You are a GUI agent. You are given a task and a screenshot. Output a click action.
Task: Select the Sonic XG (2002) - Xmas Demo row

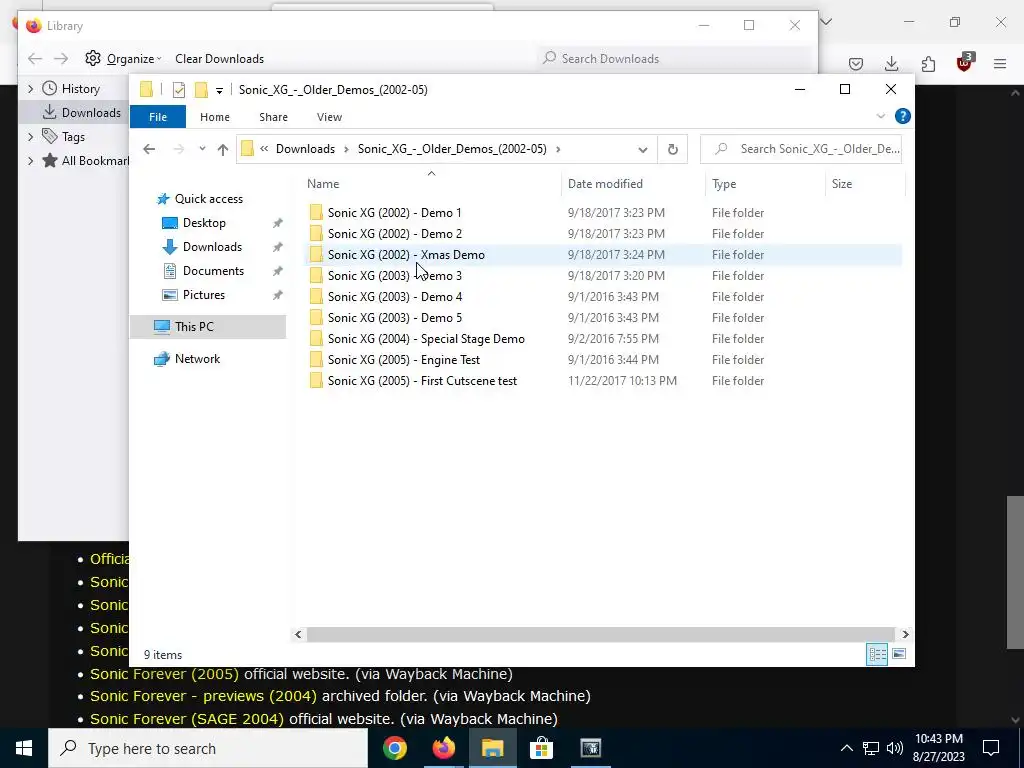(603, 255)
